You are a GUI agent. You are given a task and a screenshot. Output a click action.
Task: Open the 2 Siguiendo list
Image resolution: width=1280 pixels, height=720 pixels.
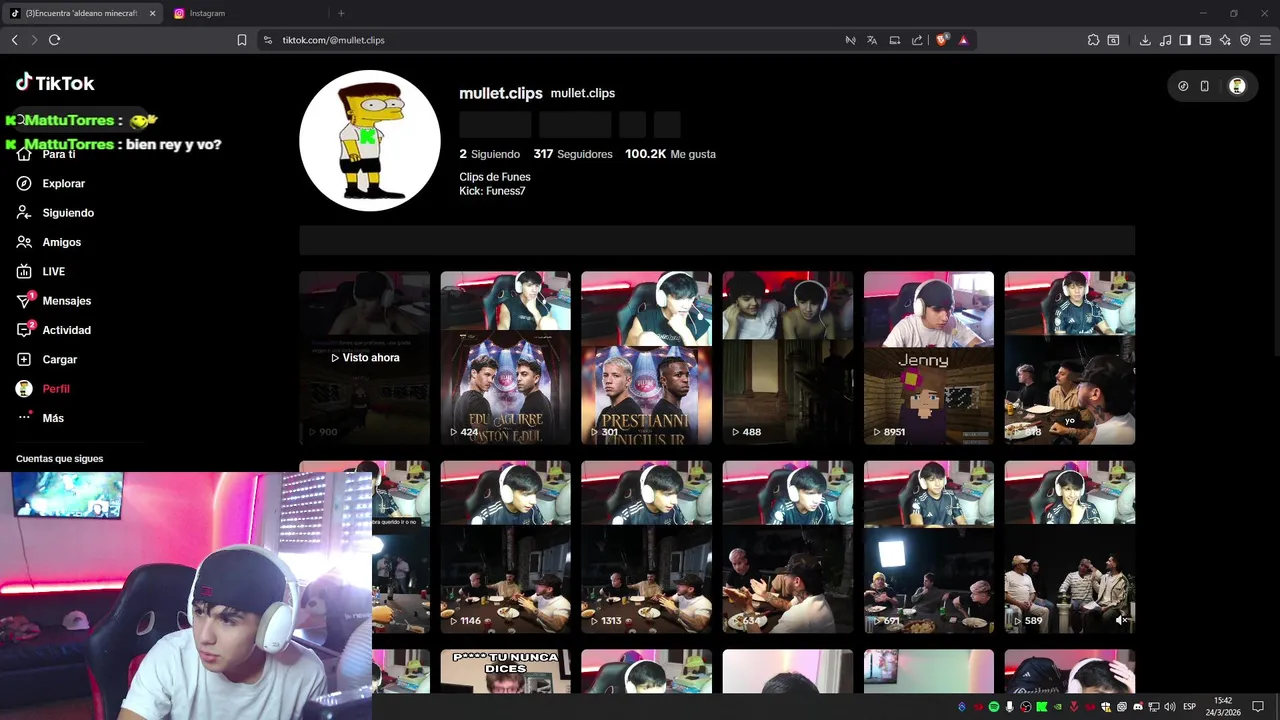[x=489, y=154]
